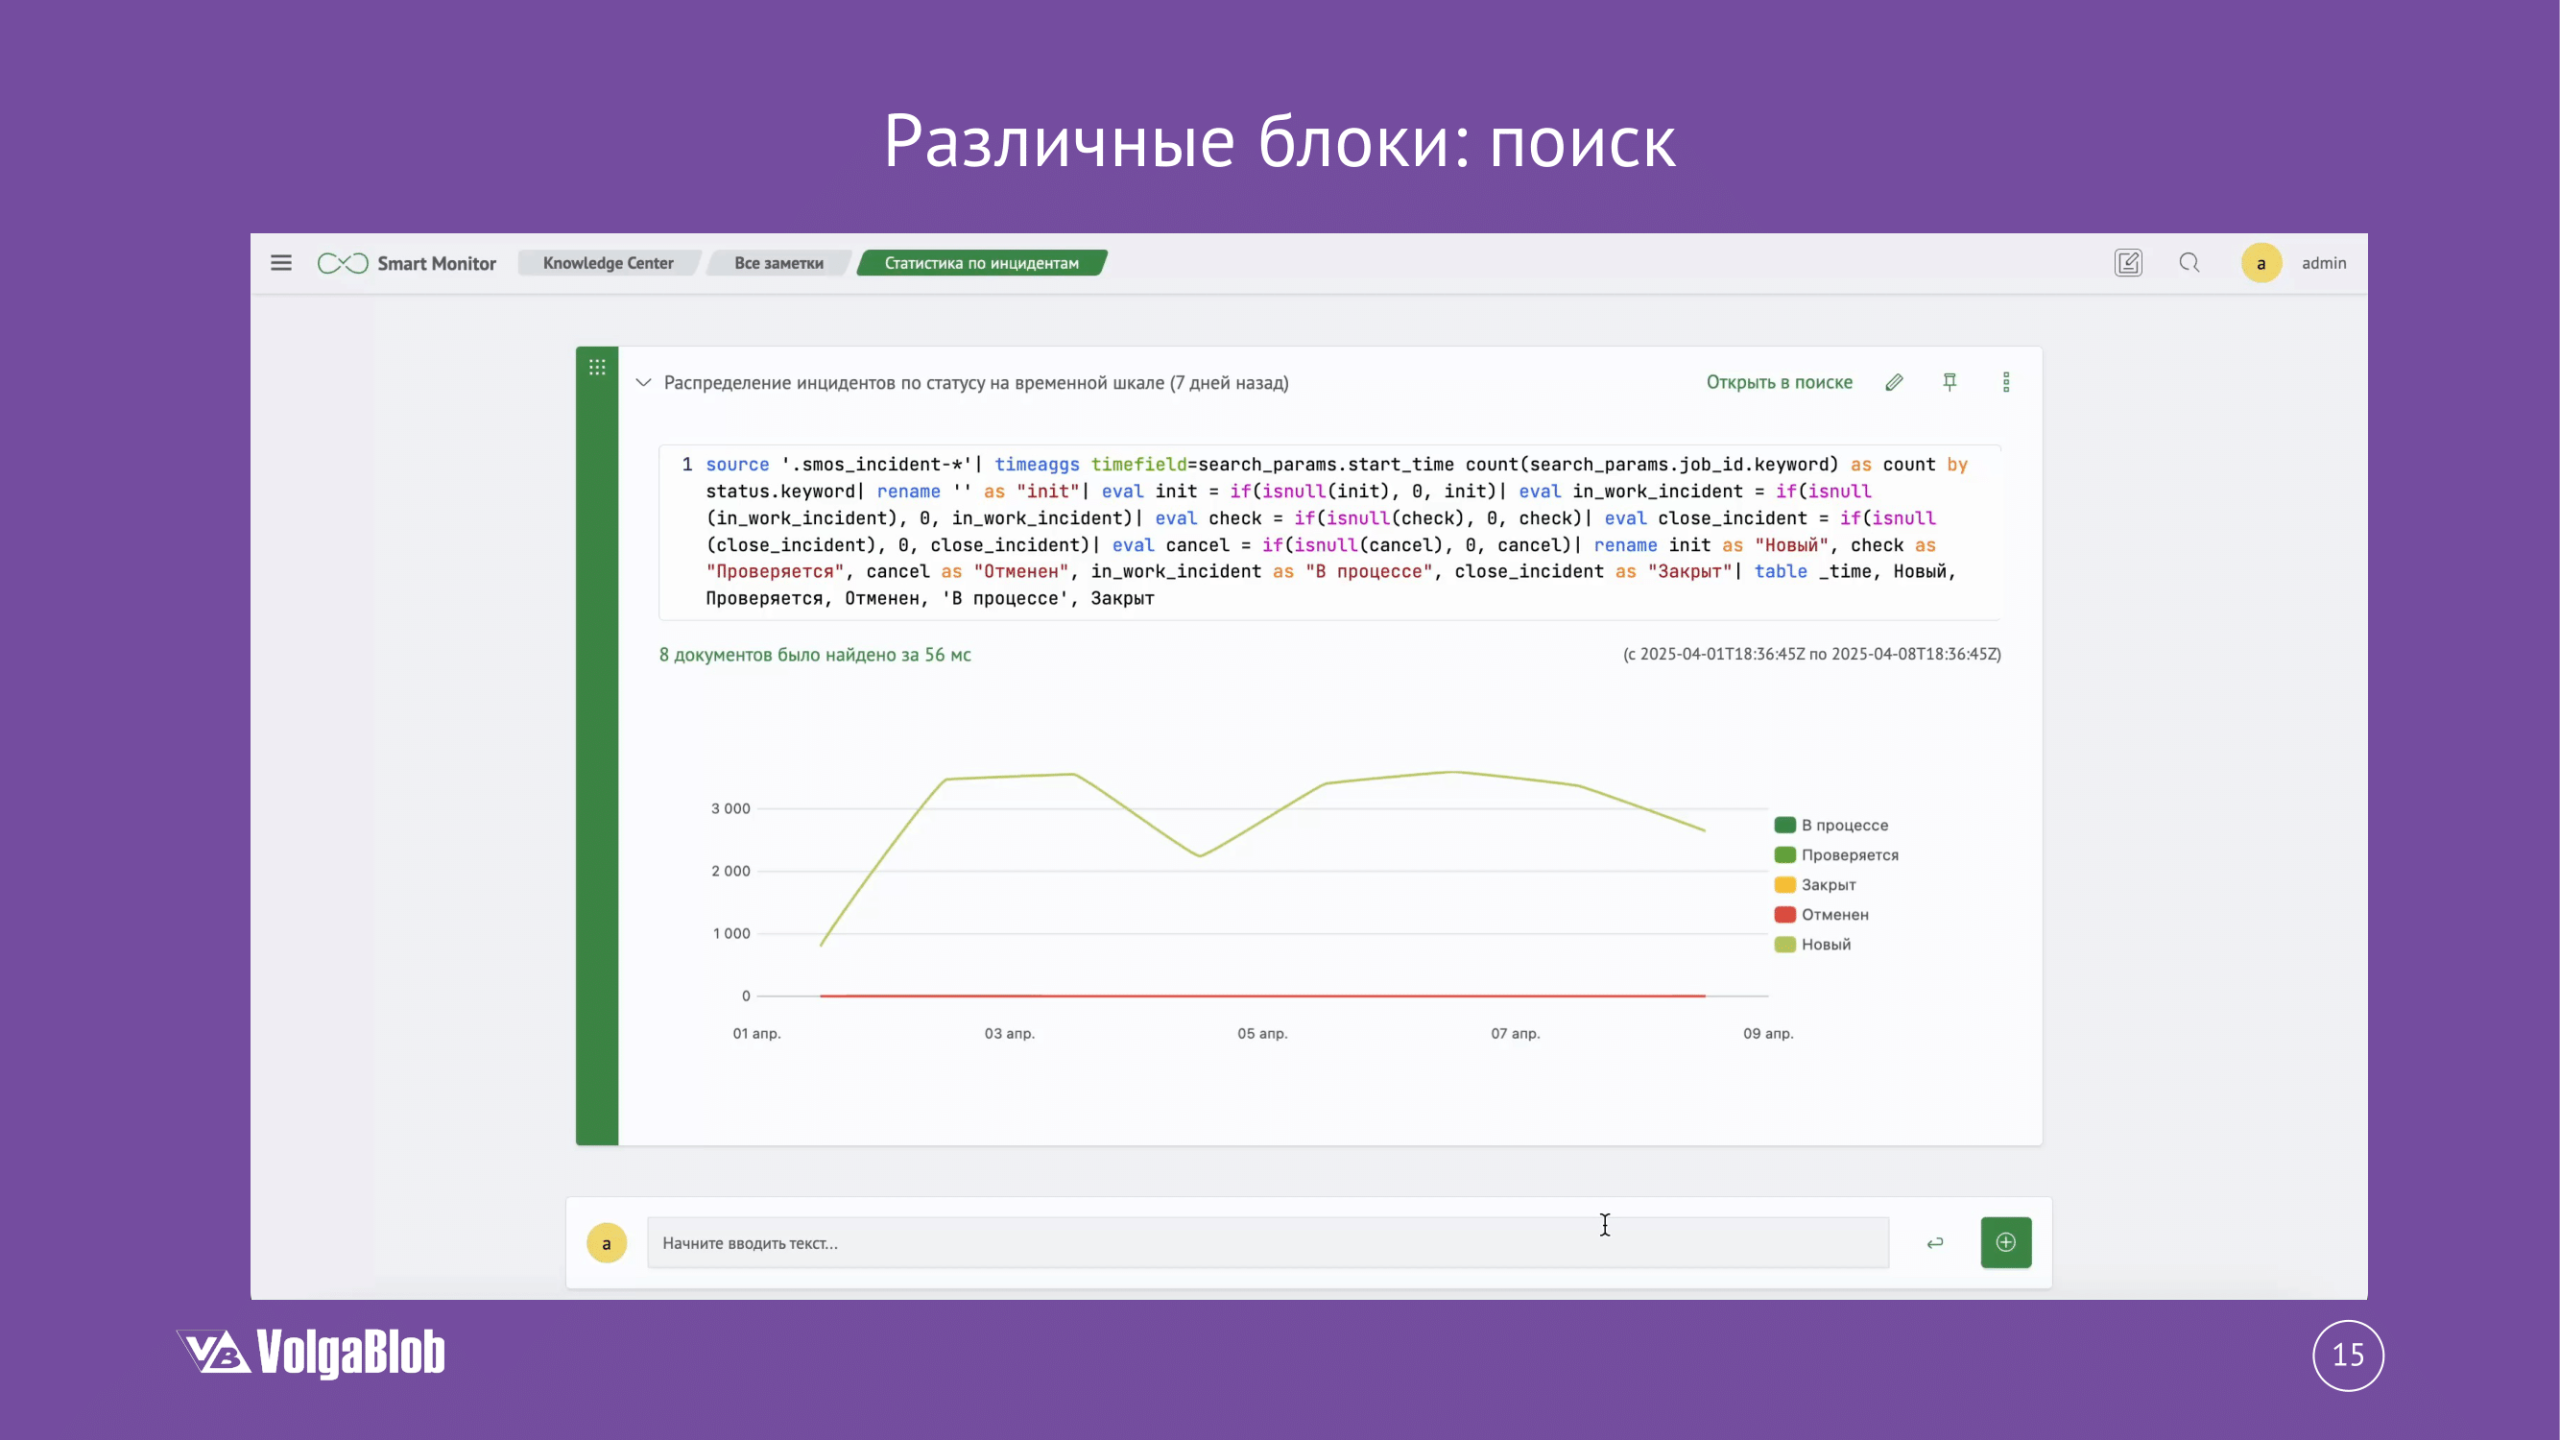
Task: Open the block's three-dot options menu
Action: 2006,382
